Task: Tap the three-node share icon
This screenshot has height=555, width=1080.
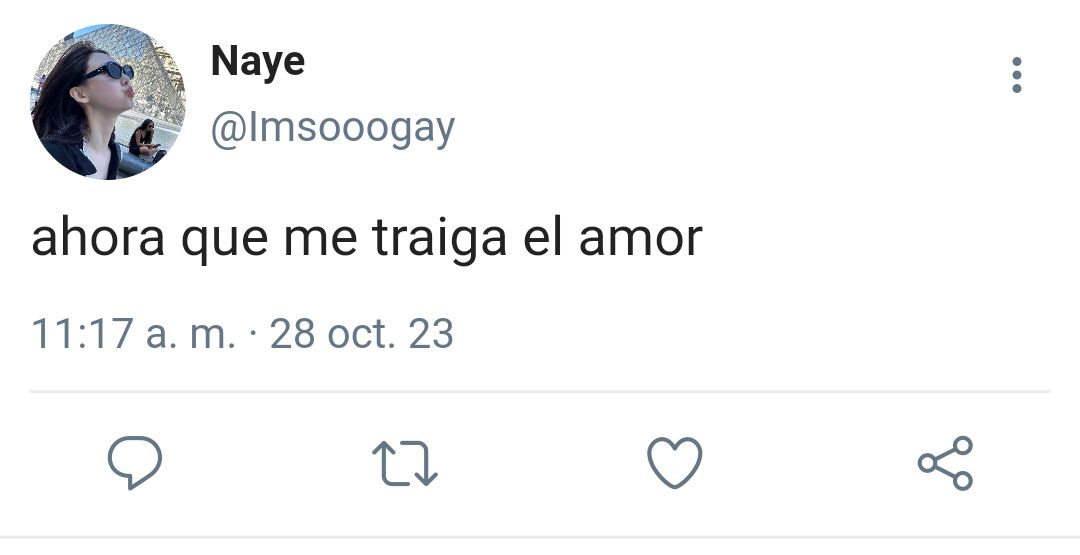Action: click(946, 463)
